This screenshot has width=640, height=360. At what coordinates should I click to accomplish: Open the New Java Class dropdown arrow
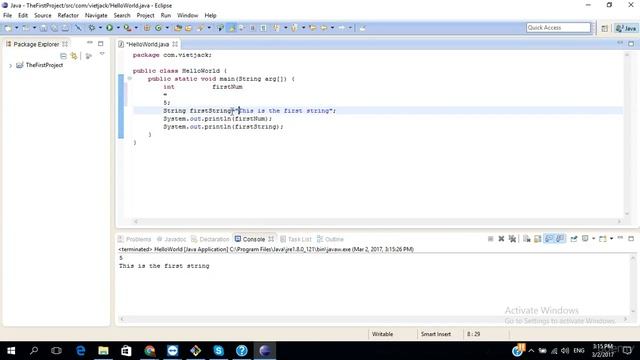pyautogui.click(x=167, y=28)
